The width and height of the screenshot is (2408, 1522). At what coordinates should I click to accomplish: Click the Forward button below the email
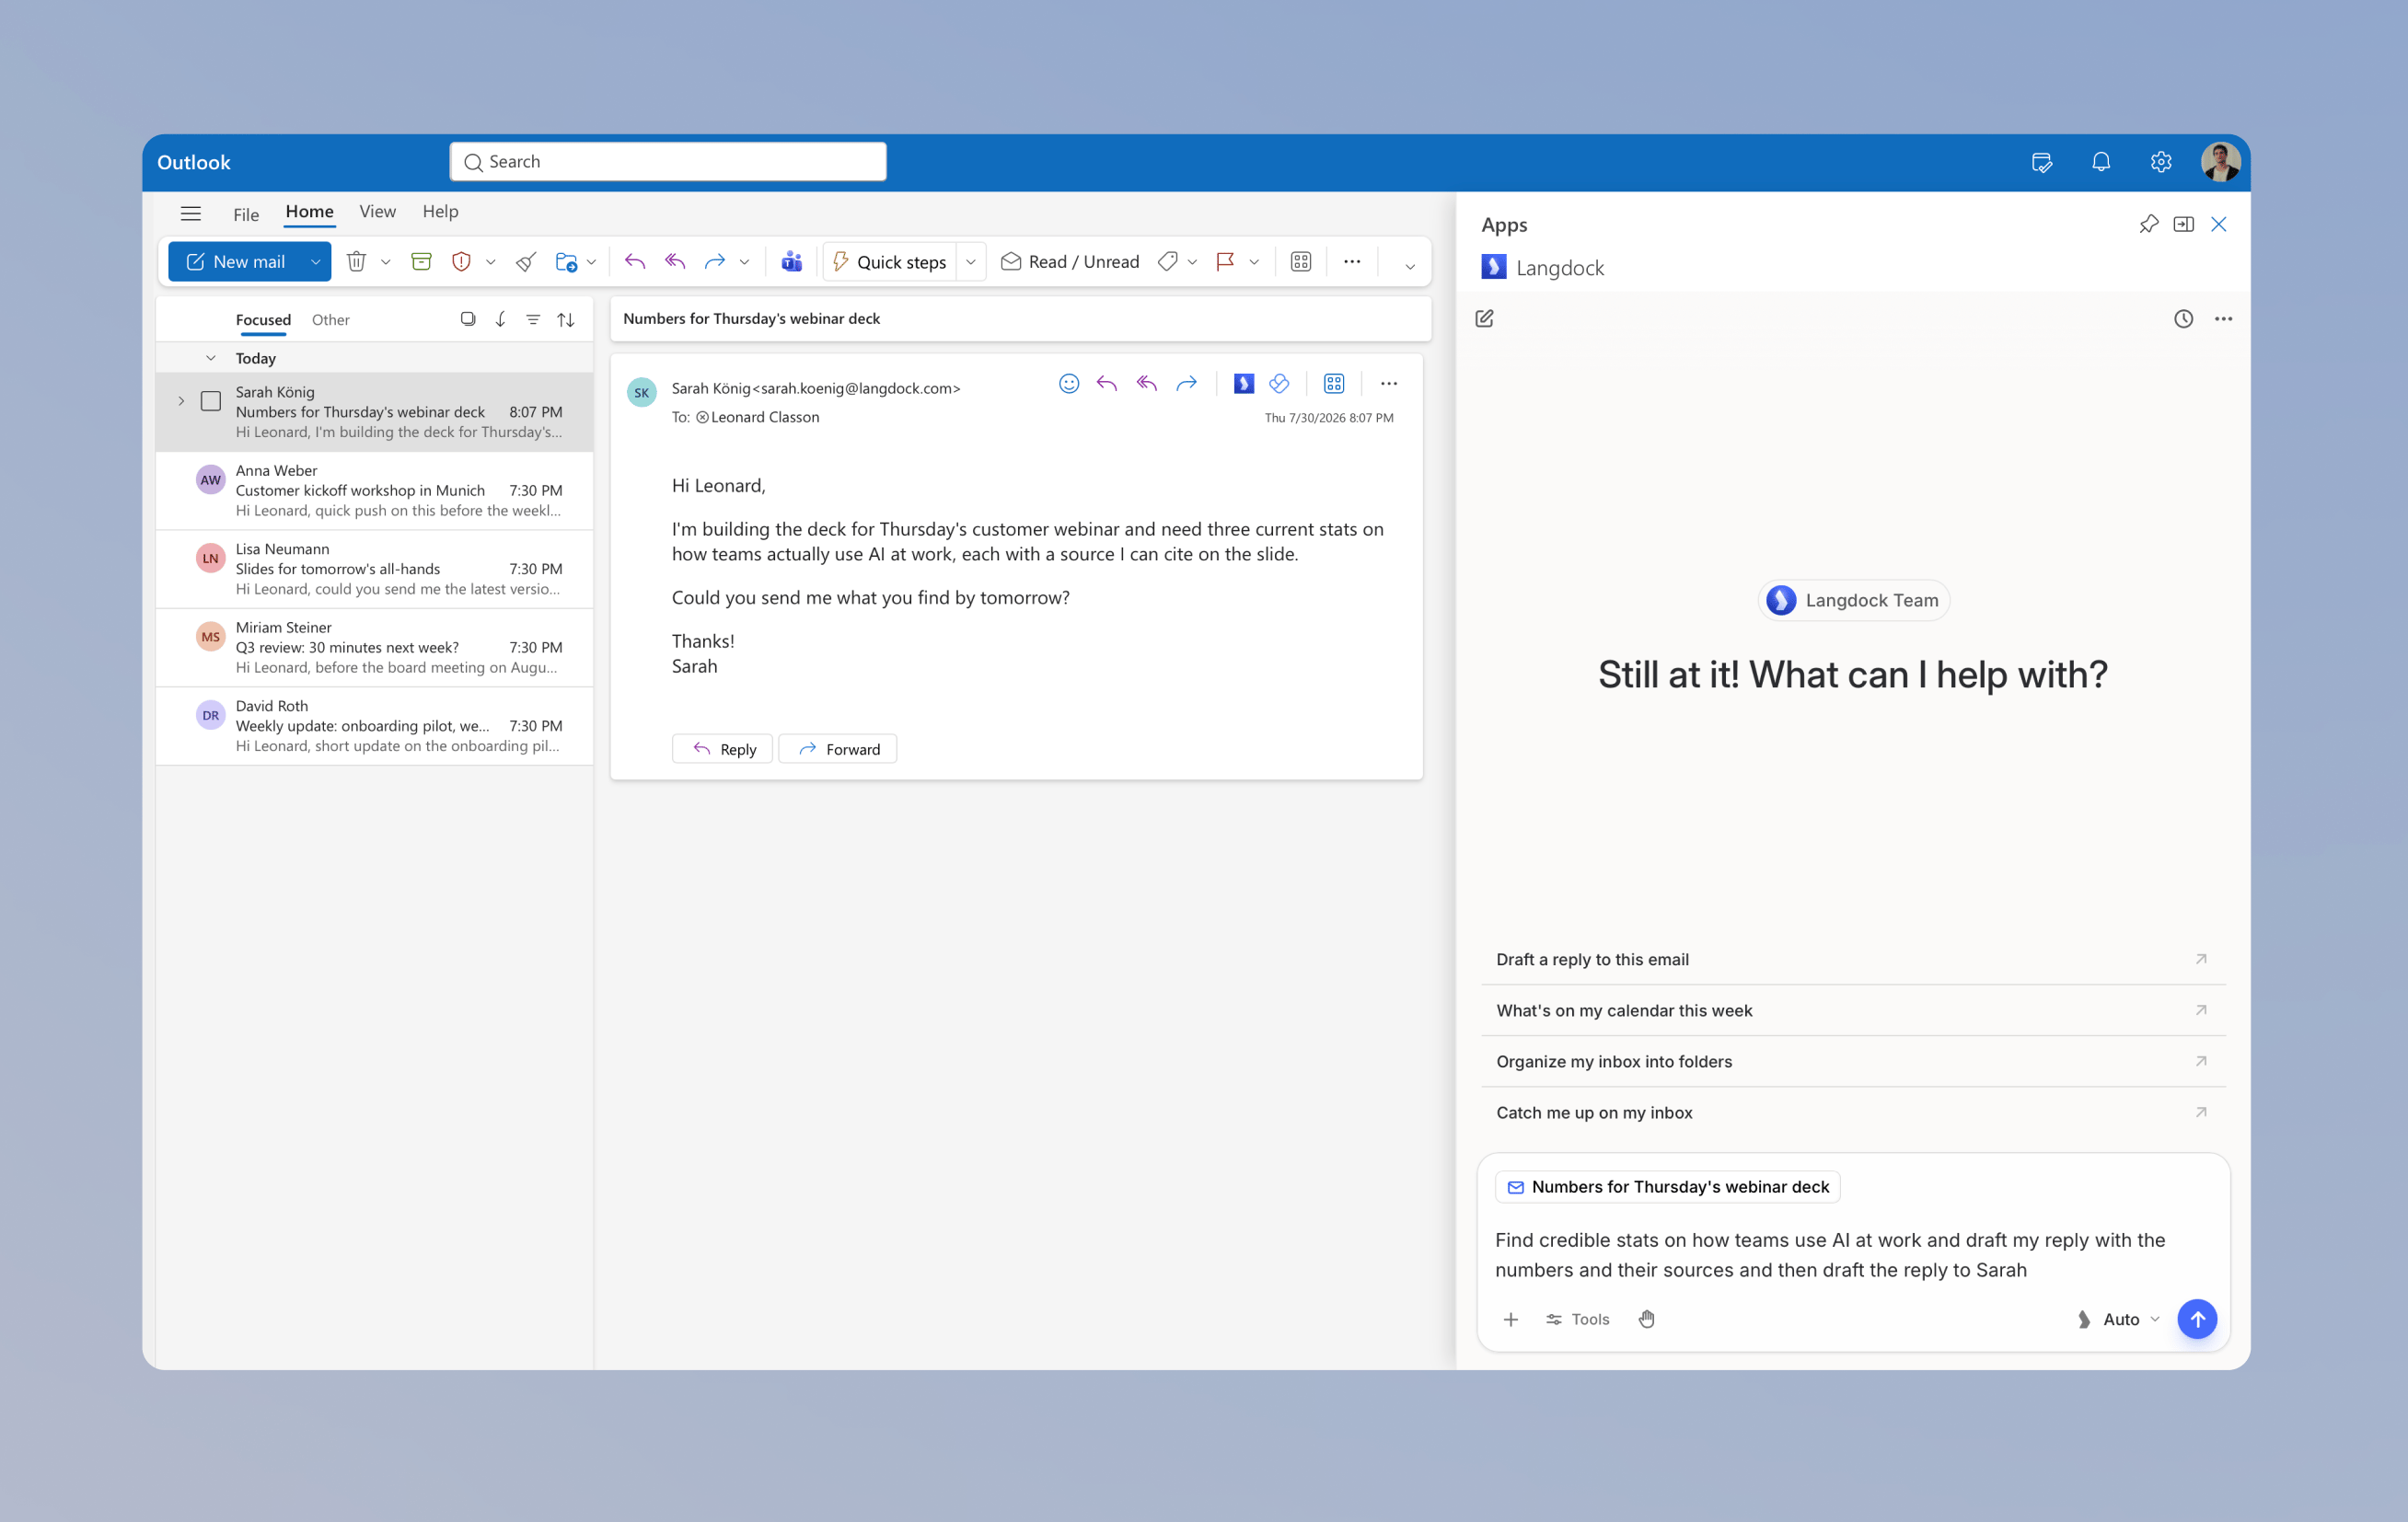point(838,749)
